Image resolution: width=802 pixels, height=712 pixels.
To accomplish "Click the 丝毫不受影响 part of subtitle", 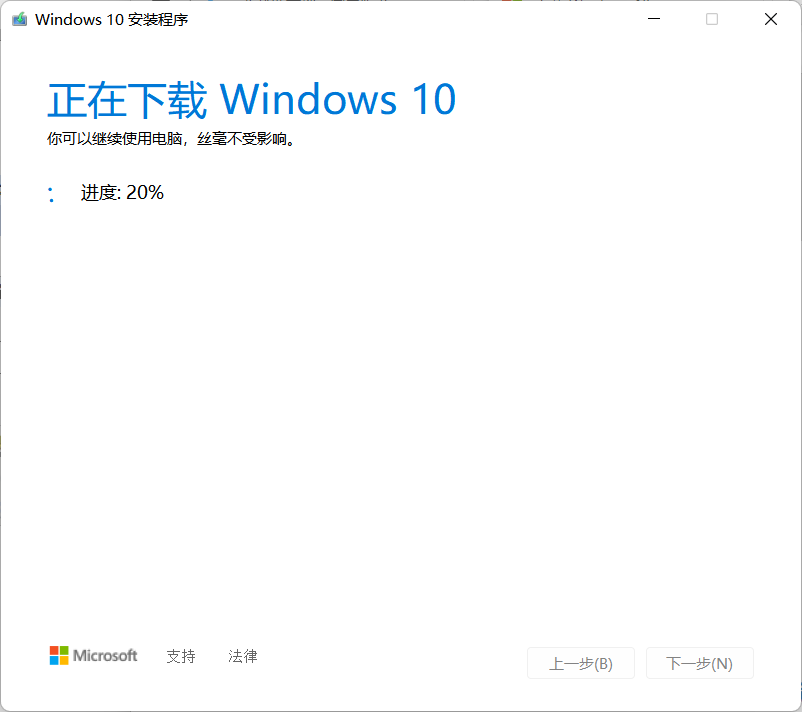I will coord(241,139).
